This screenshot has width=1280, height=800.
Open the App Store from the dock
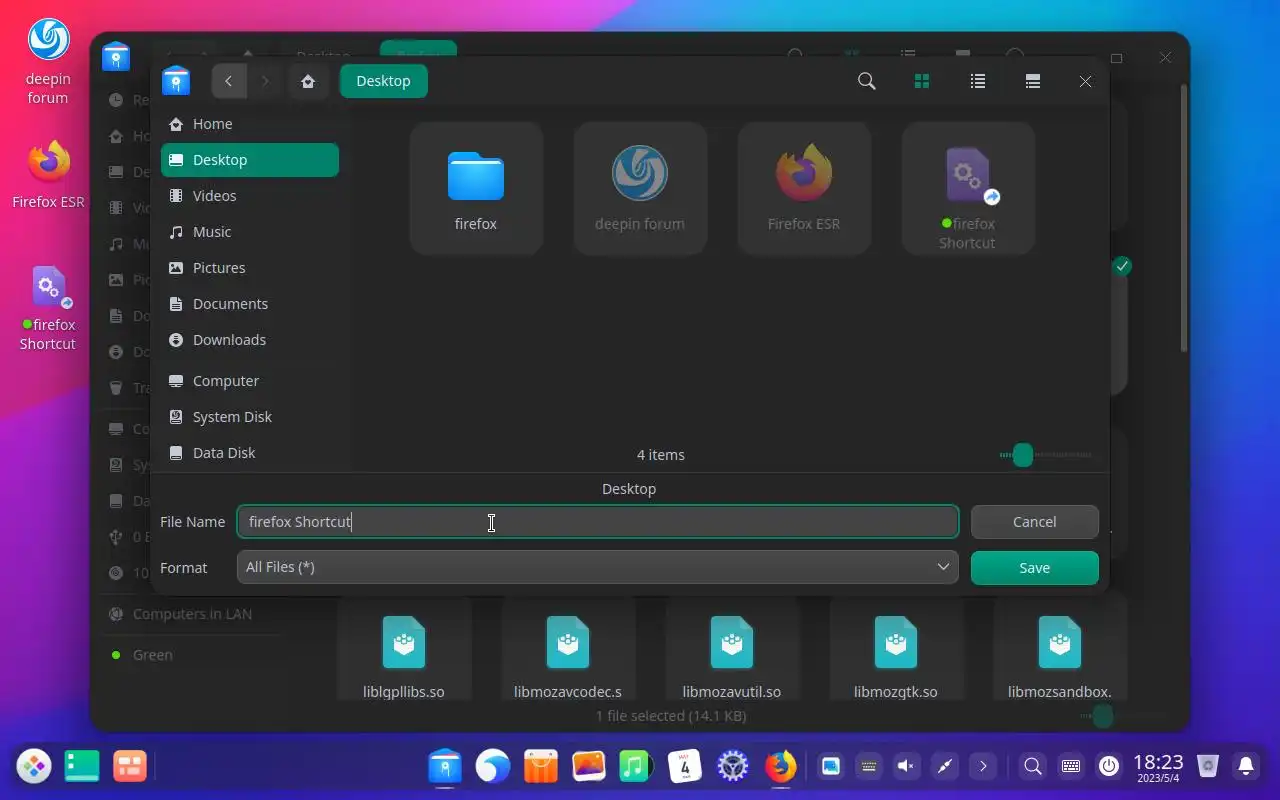pyautogui.click(x=541, y=767)
